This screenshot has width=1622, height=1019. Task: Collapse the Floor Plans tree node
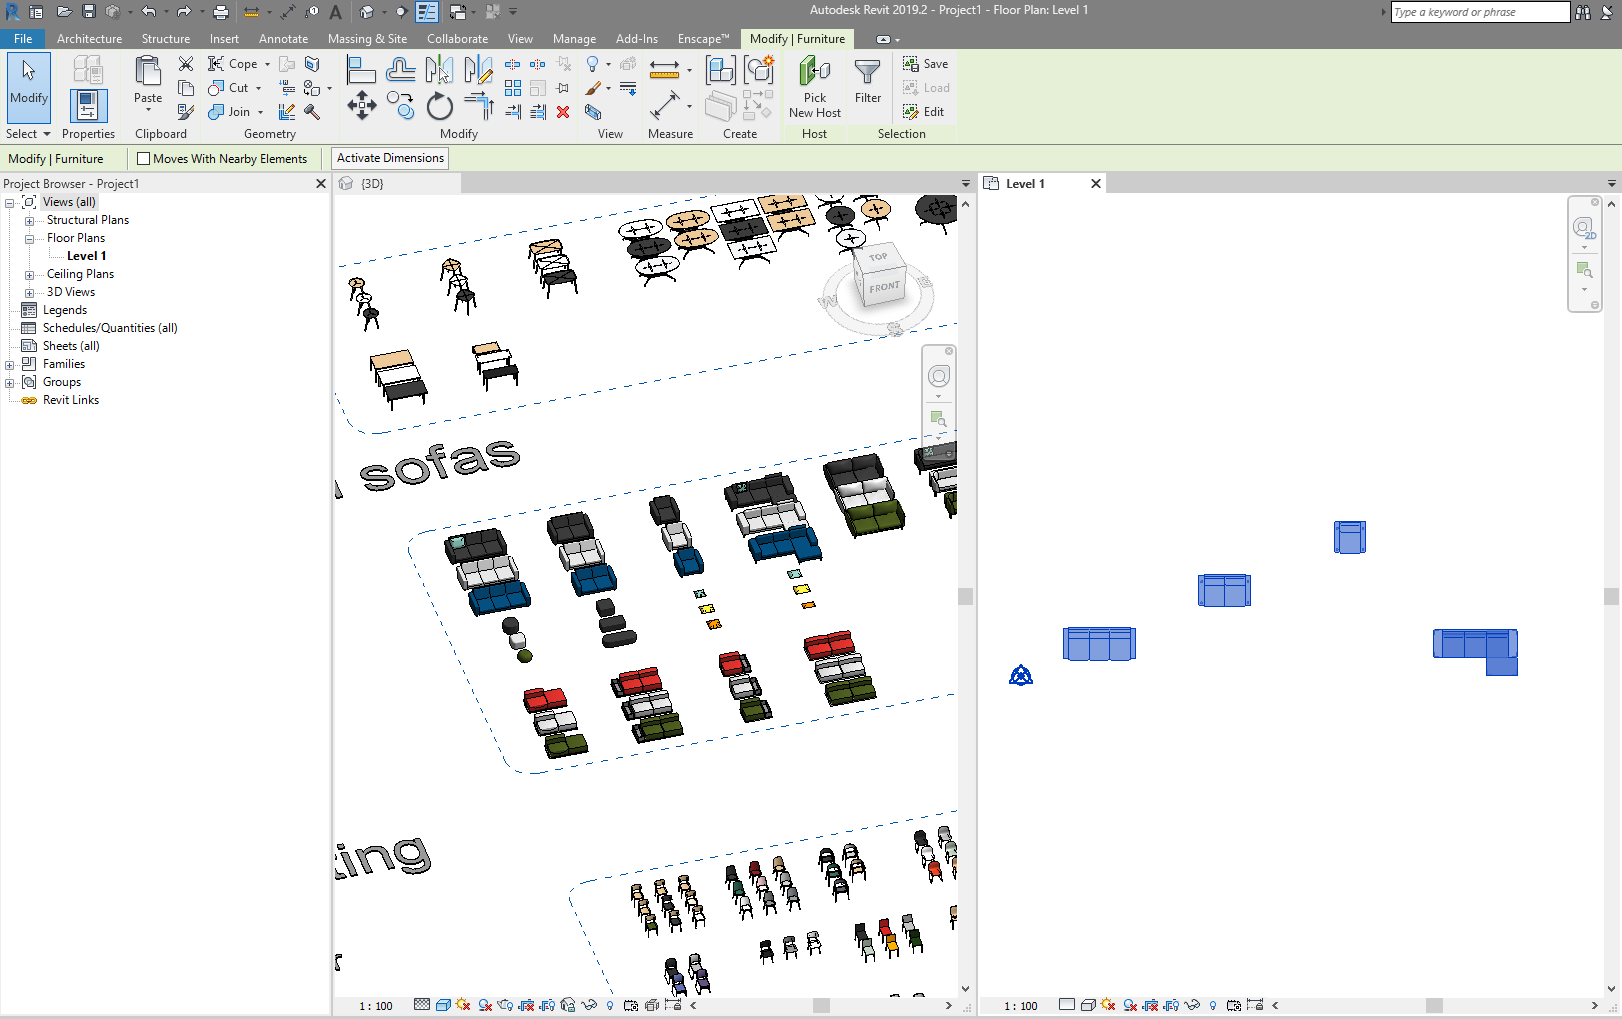[29, 239]
